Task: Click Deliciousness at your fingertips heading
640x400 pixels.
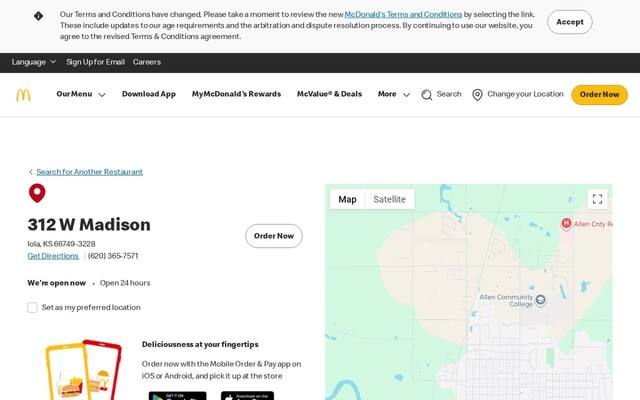Action: [200, 344]
